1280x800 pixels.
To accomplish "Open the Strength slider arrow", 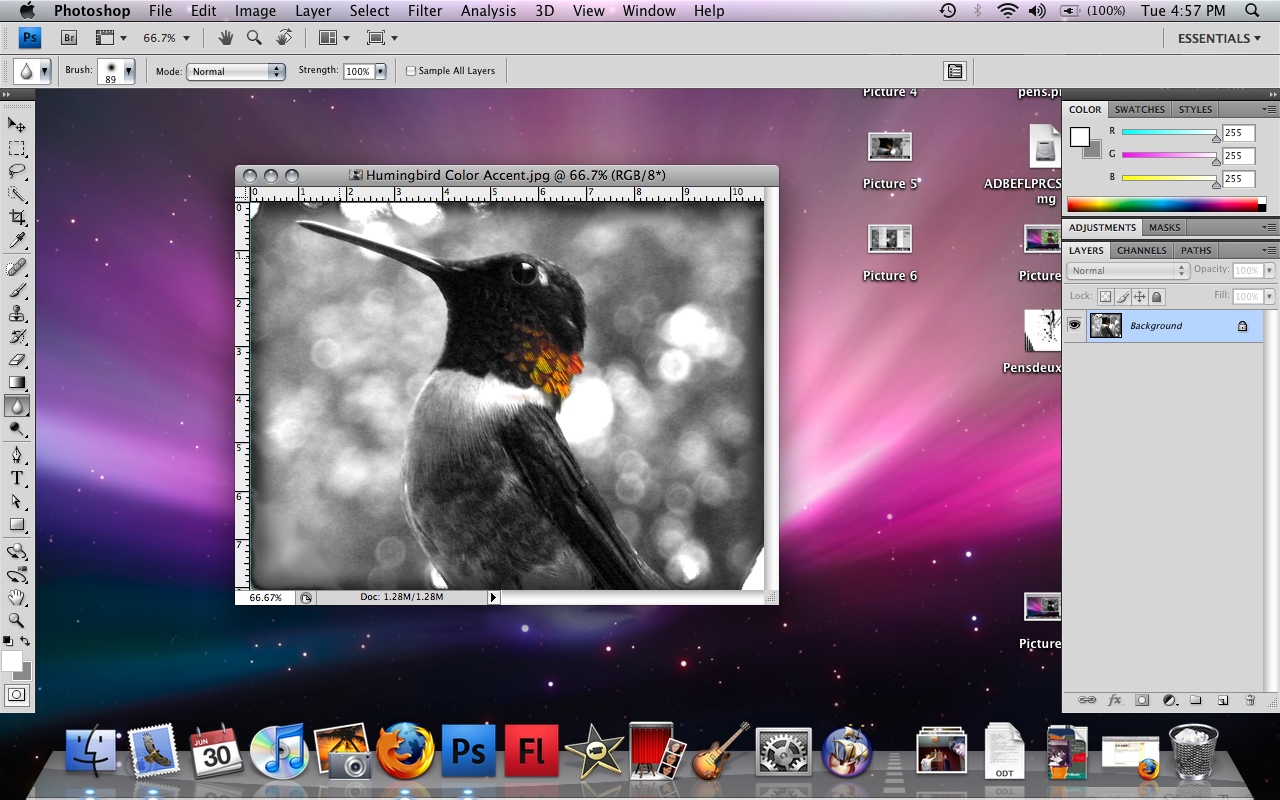I will pos(380,71).
